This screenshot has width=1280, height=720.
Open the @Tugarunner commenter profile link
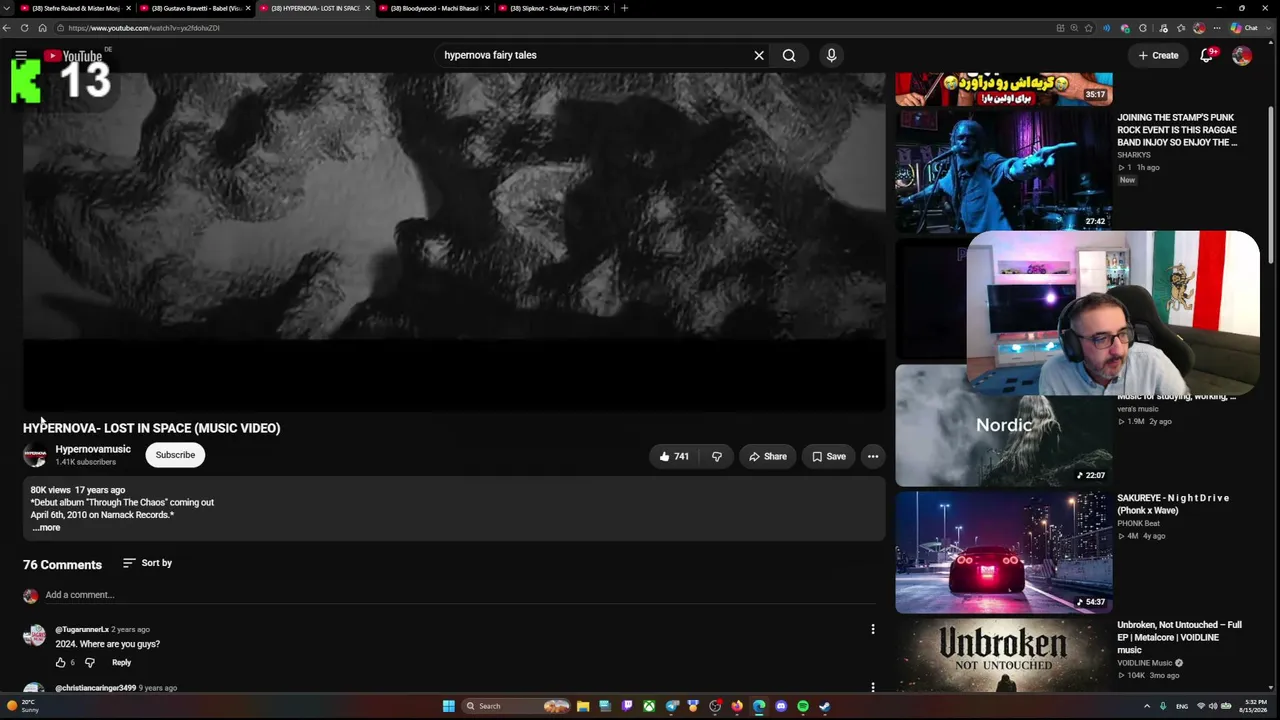[x=82, y=629]
